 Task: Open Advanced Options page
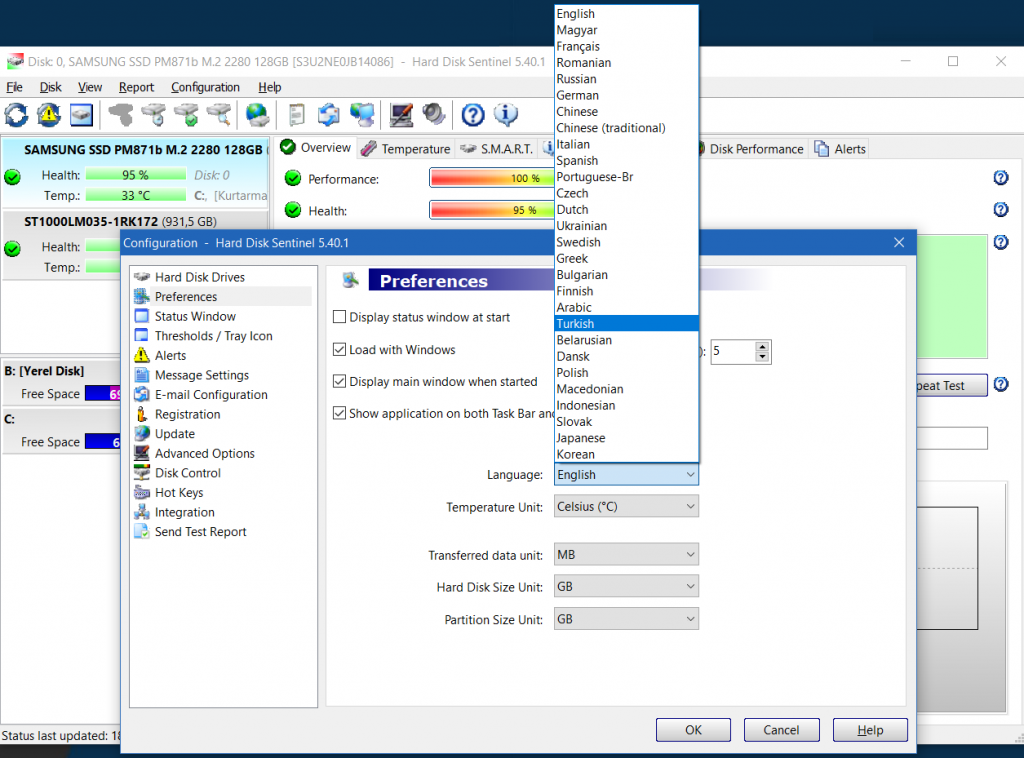tap(204, 453)
